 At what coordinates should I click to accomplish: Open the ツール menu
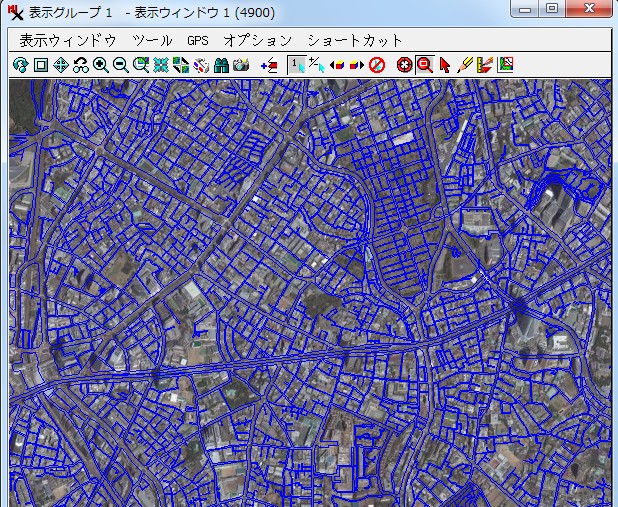[x=152, y=40]
